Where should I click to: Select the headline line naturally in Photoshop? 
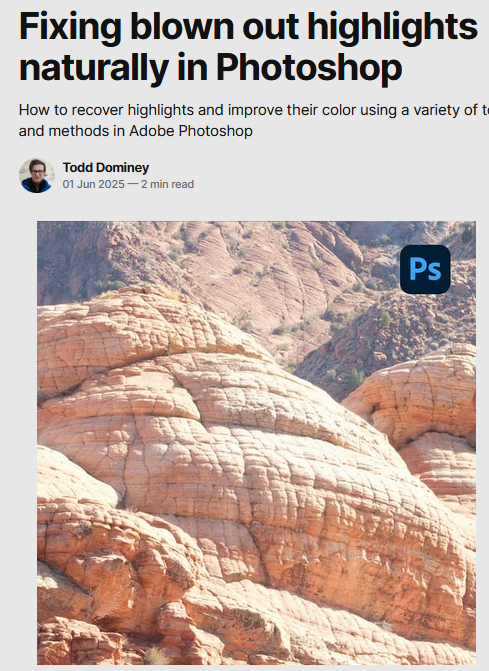(x=210, y=68)
